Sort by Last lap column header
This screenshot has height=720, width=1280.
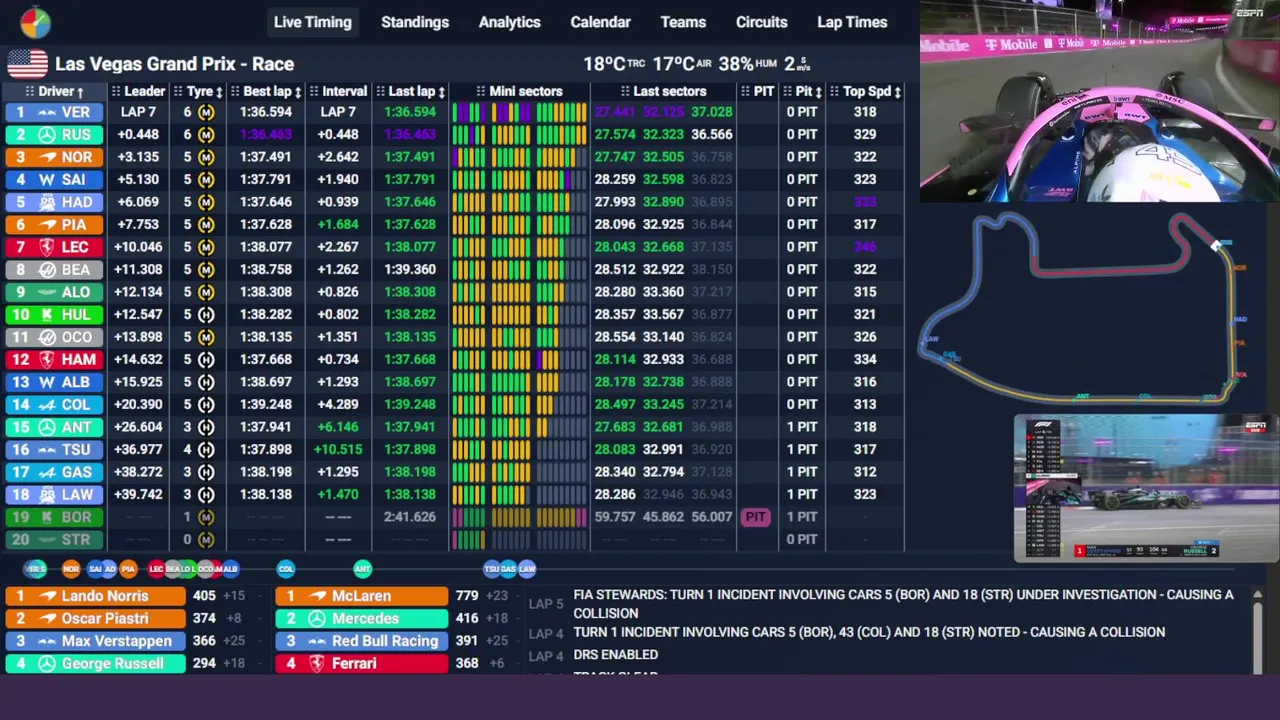pos(411,91)
